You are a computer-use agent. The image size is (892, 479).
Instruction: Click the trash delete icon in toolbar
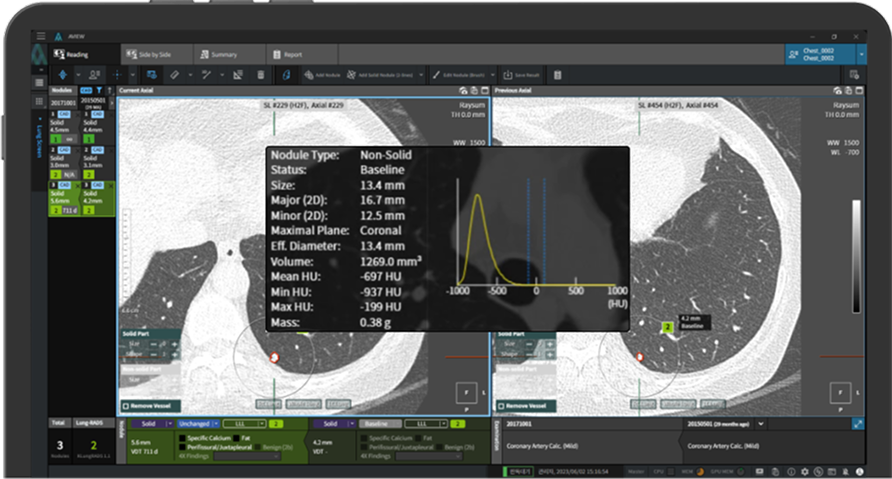point(261,75)
